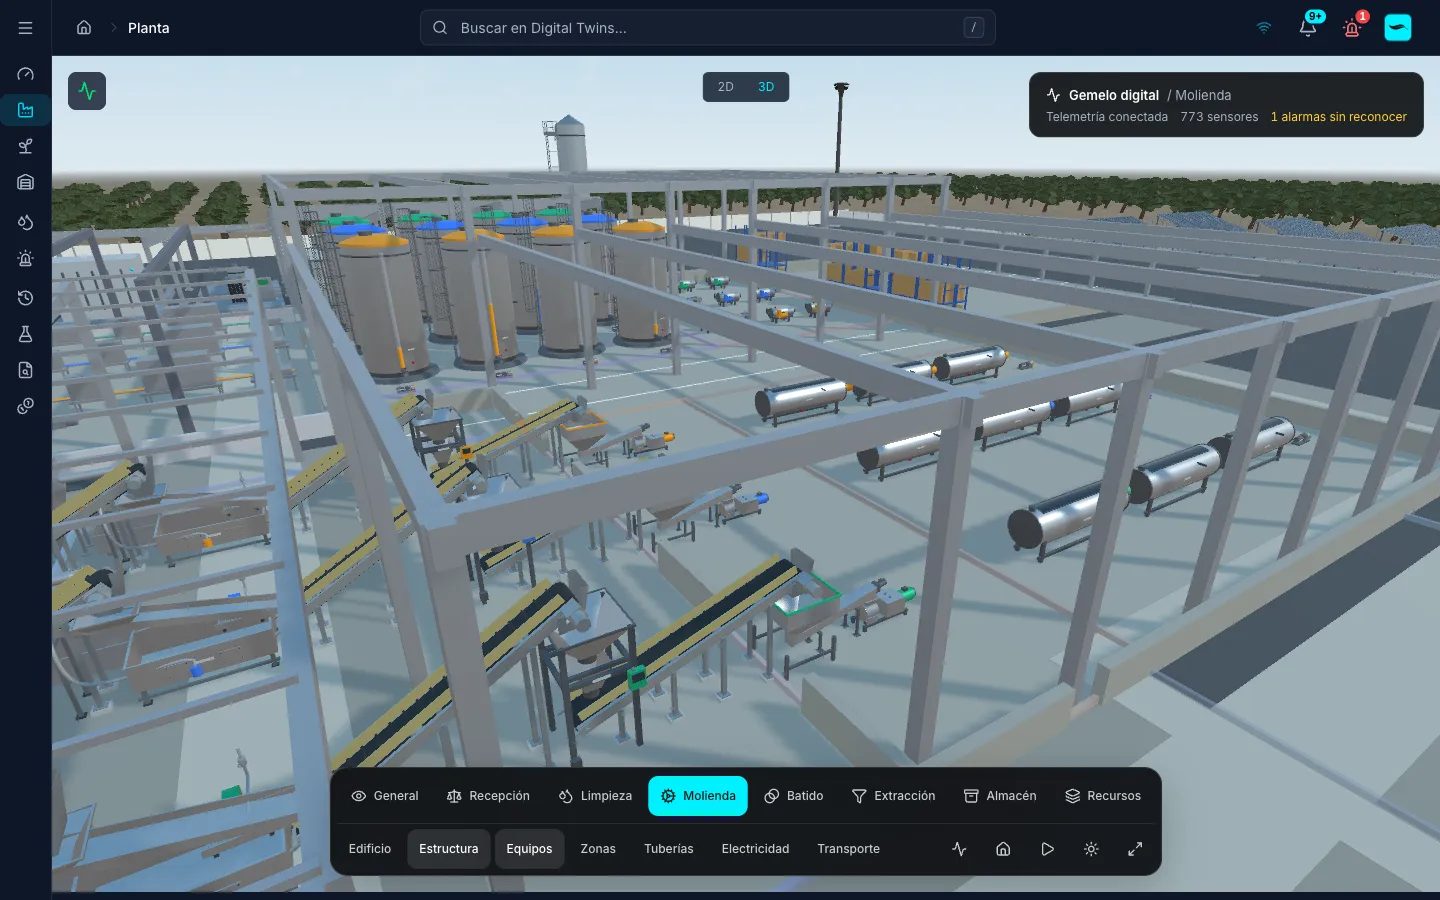Image resolution: width=1440 pixels, height=900 pixels.
Task: Go to home via breadcrumb house icon
Action: [84, 28]
